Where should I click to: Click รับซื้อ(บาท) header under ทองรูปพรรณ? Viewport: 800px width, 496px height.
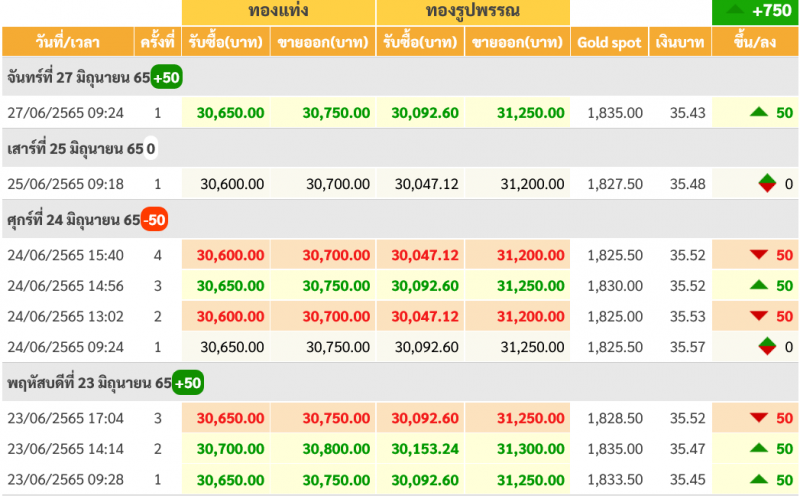[420, 42]
